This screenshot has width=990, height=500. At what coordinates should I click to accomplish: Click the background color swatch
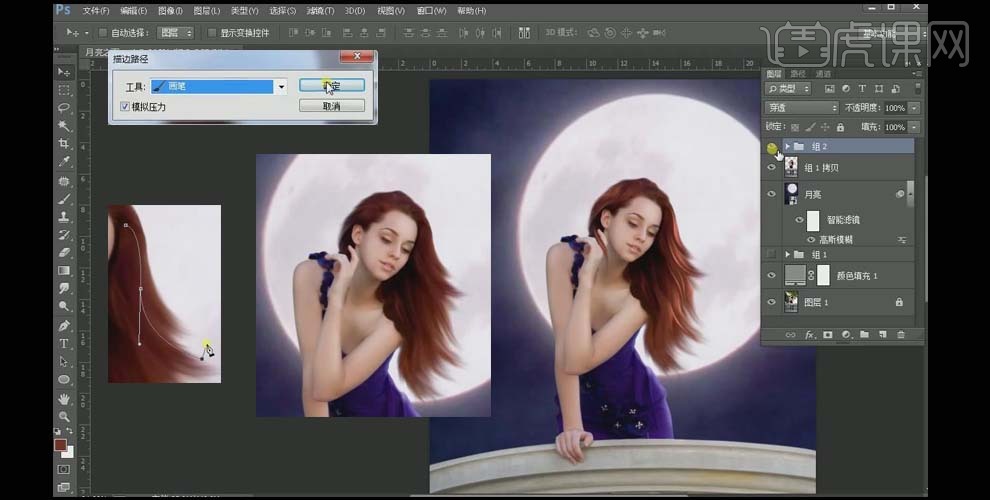tap(68, 452)
